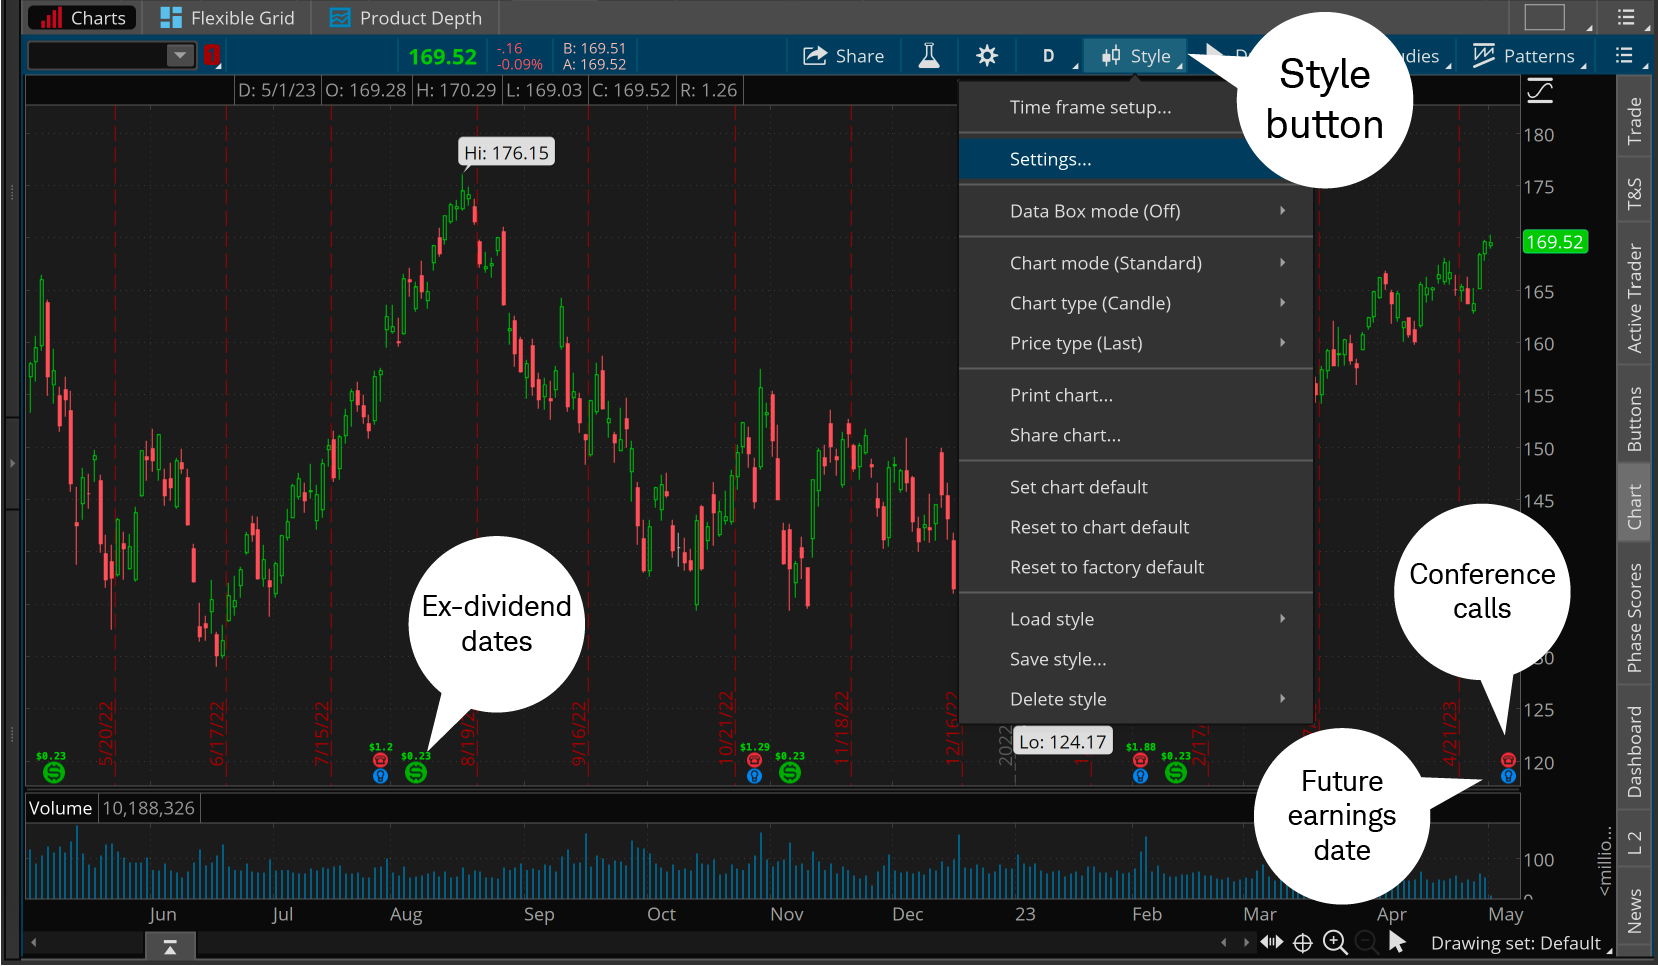Expand the Data Box mode (Off) submenu
Screen dimensions: 1658x966
(x=1136, y=211)
